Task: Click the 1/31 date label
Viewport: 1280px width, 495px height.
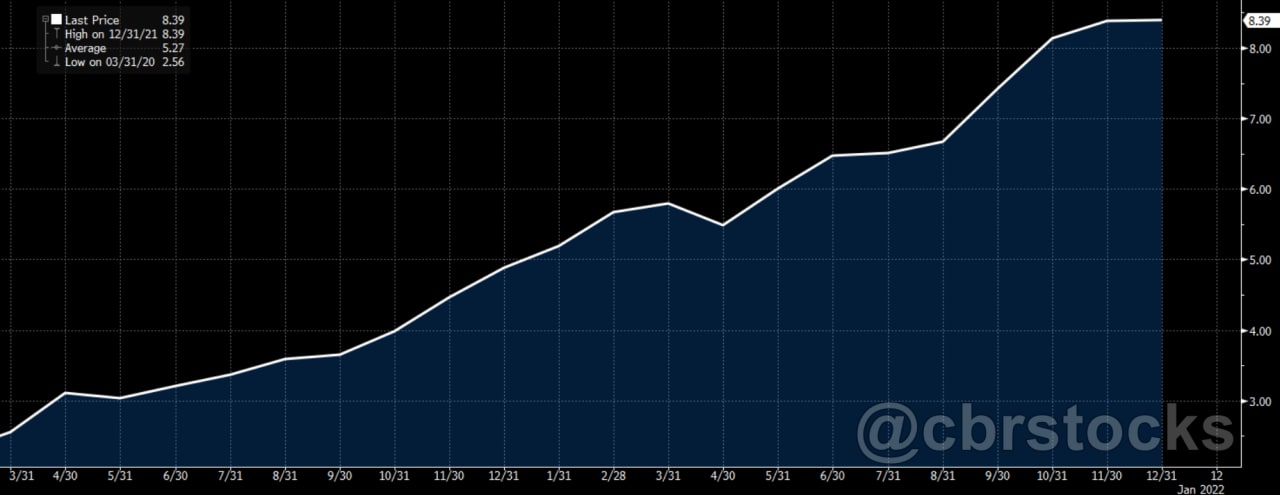Action: (559, 475)
